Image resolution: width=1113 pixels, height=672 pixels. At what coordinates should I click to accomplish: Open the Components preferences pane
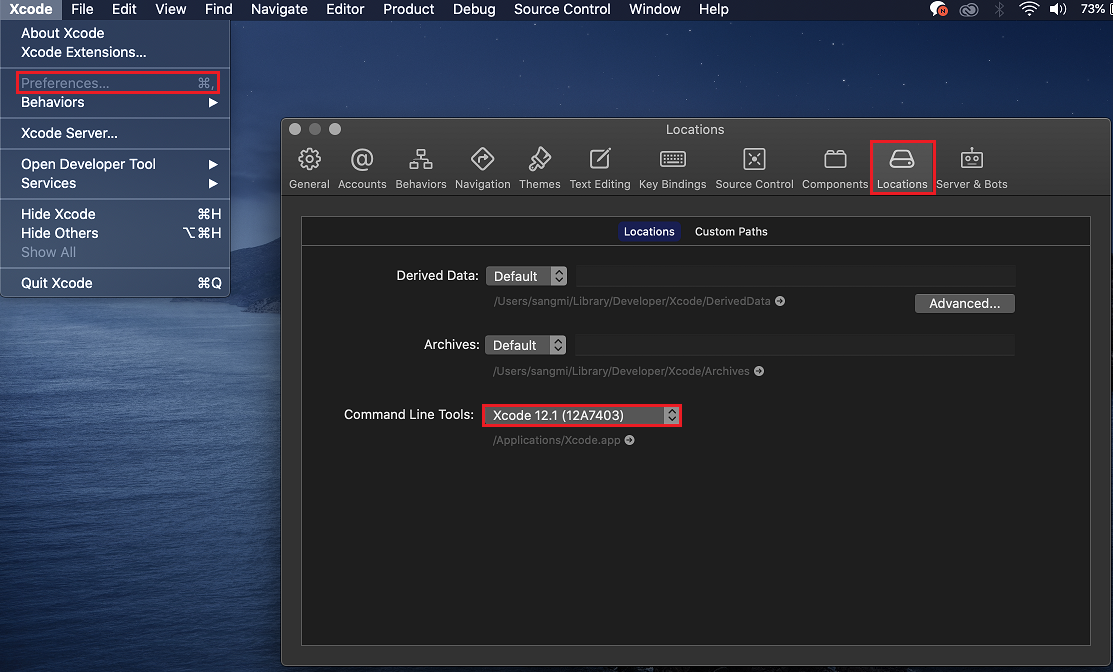[835, 165]
